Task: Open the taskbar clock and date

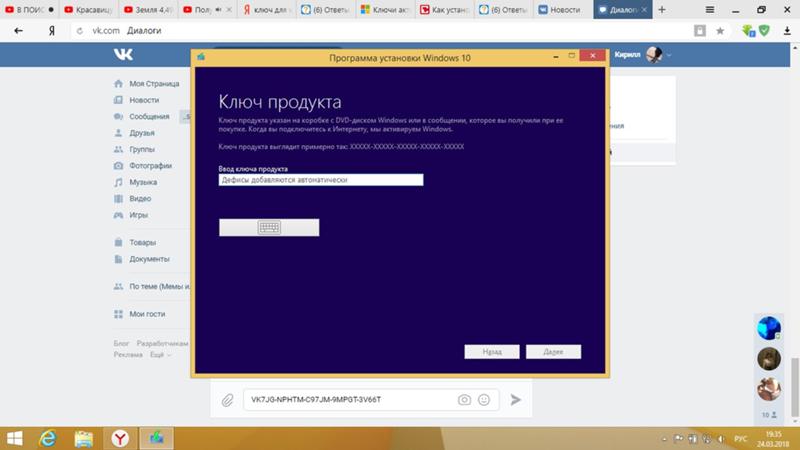Action: point(773,439)
